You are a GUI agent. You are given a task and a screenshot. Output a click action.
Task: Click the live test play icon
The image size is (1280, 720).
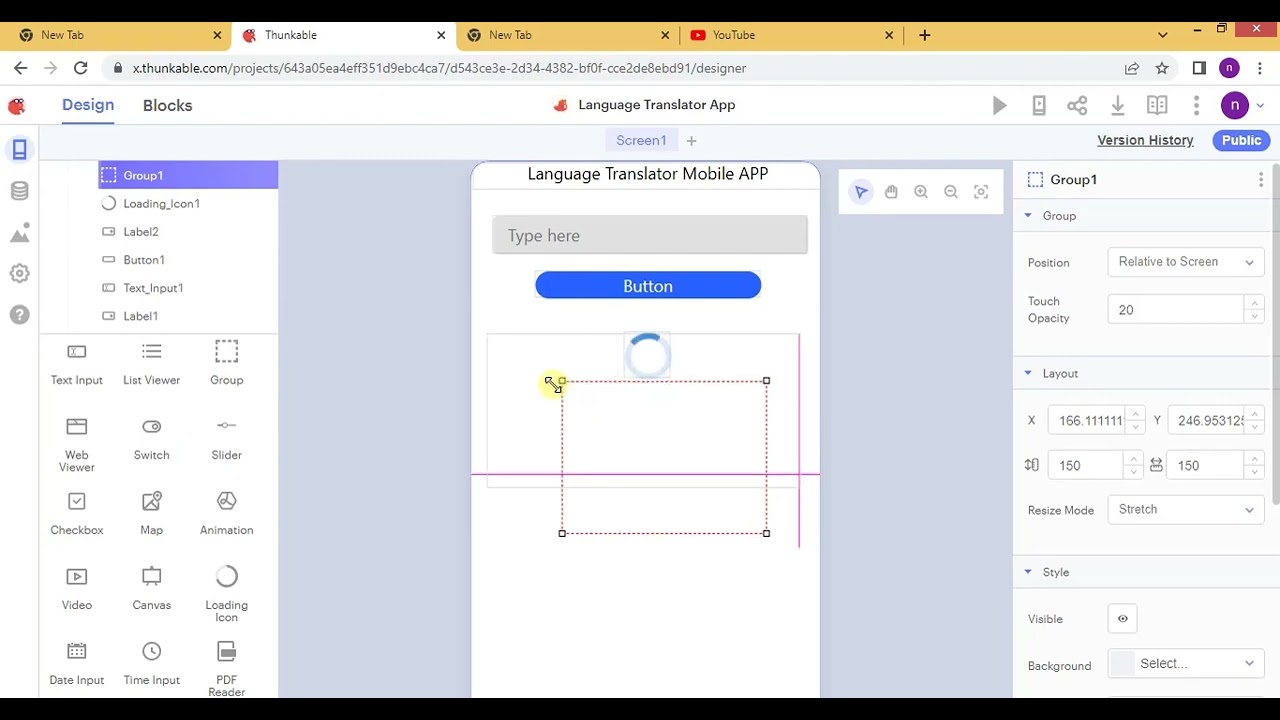999,105
